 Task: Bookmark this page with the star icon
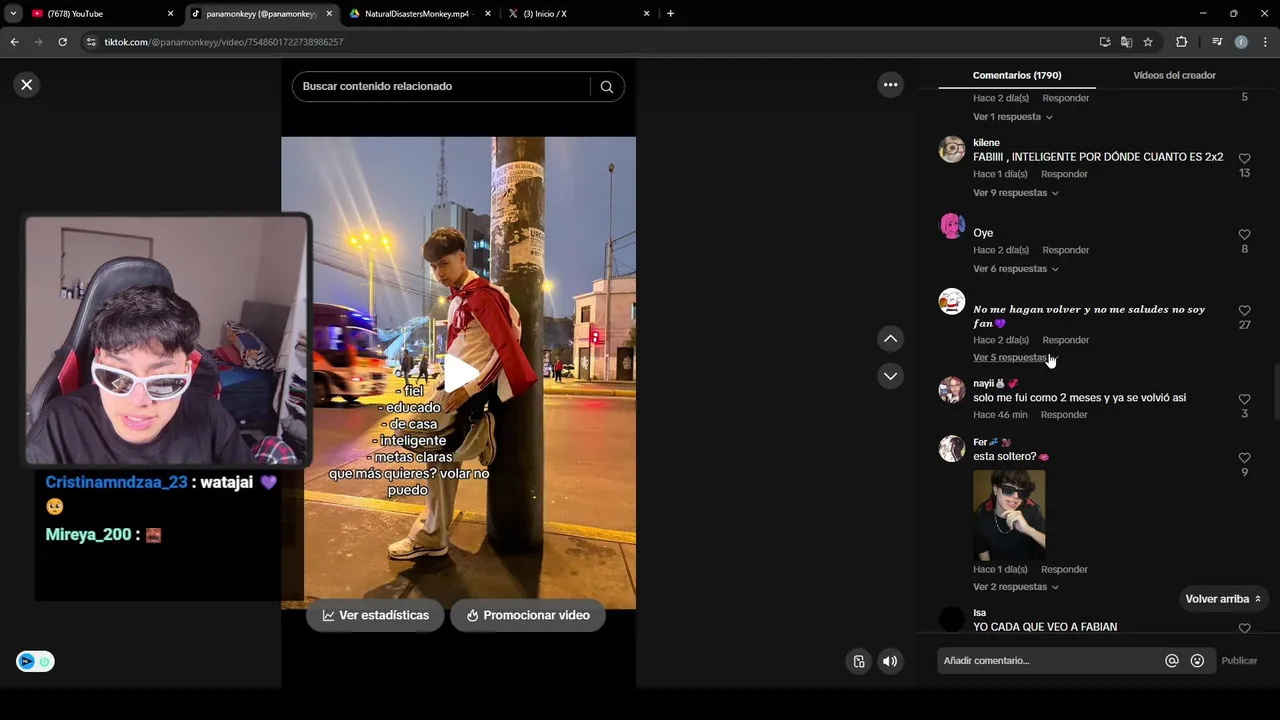tap(1148, 42)
